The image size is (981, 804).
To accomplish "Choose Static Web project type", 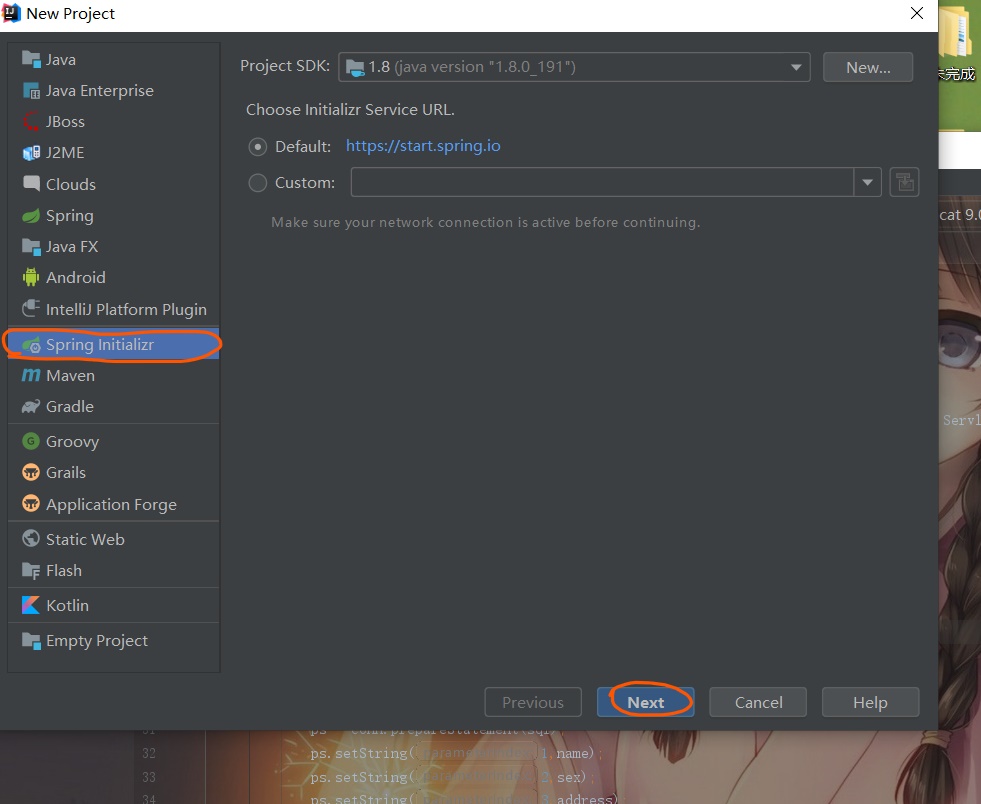I will [x=113, y=539].
